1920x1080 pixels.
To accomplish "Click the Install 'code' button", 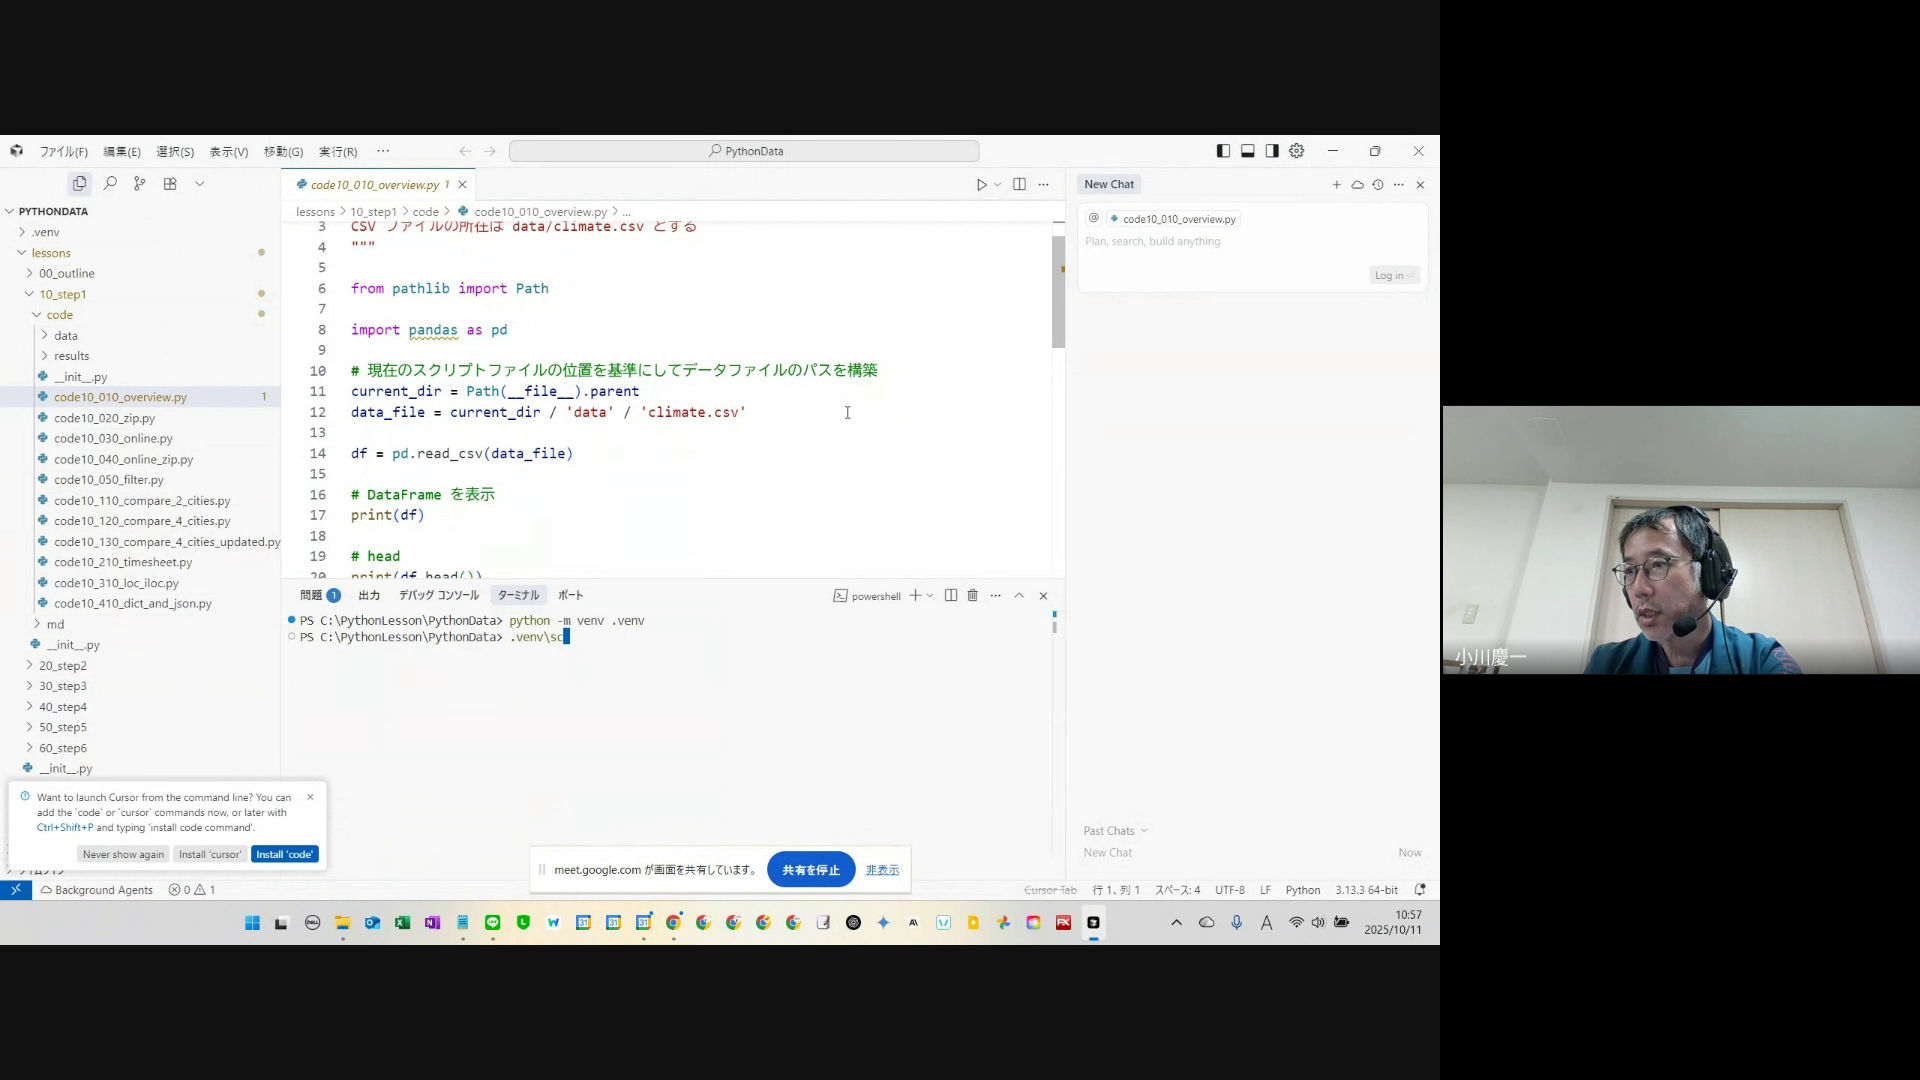I will point(285,855).
